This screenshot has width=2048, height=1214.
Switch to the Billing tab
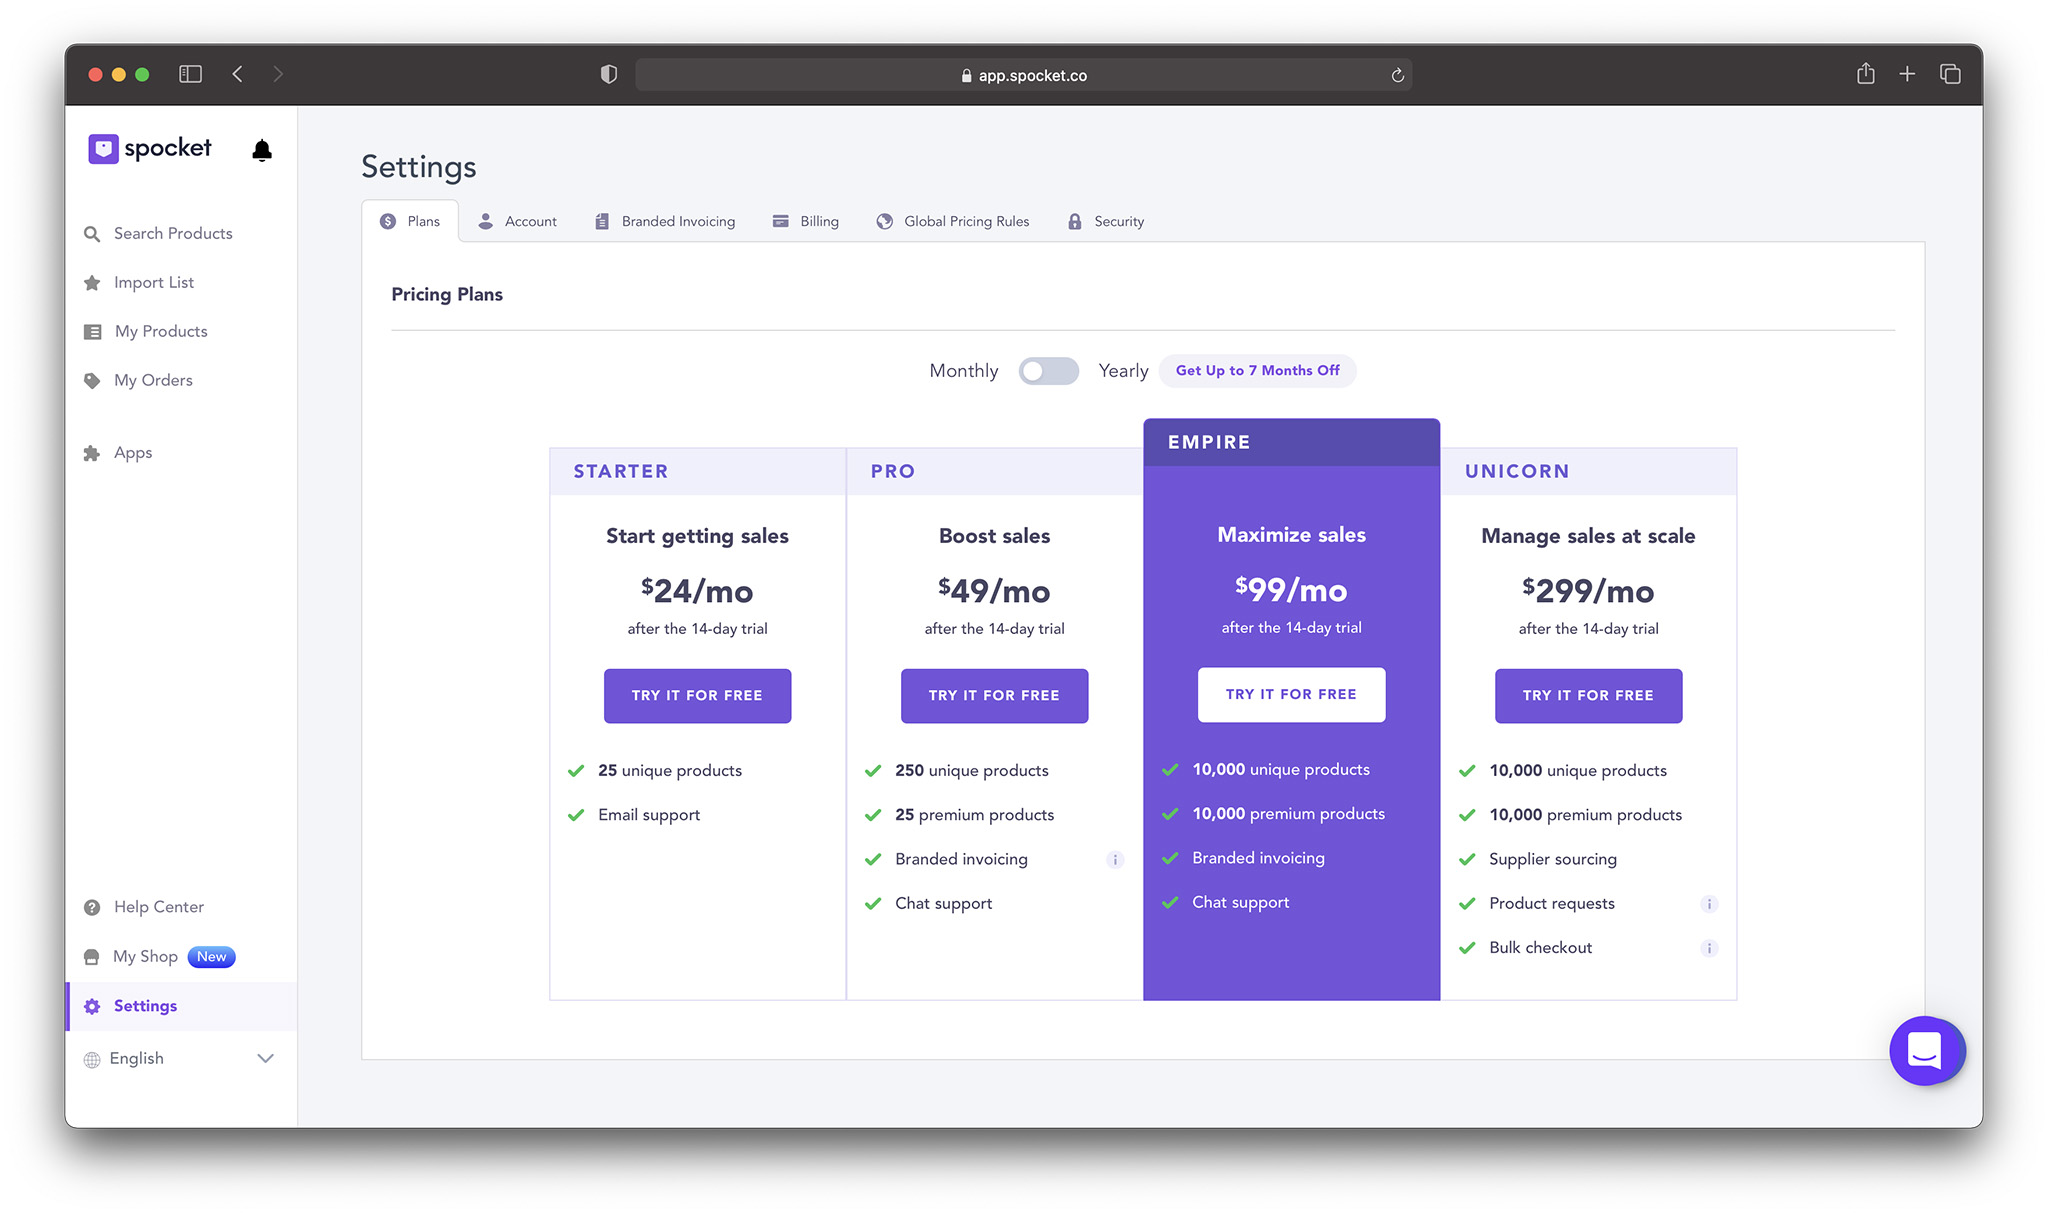[806, 221]
